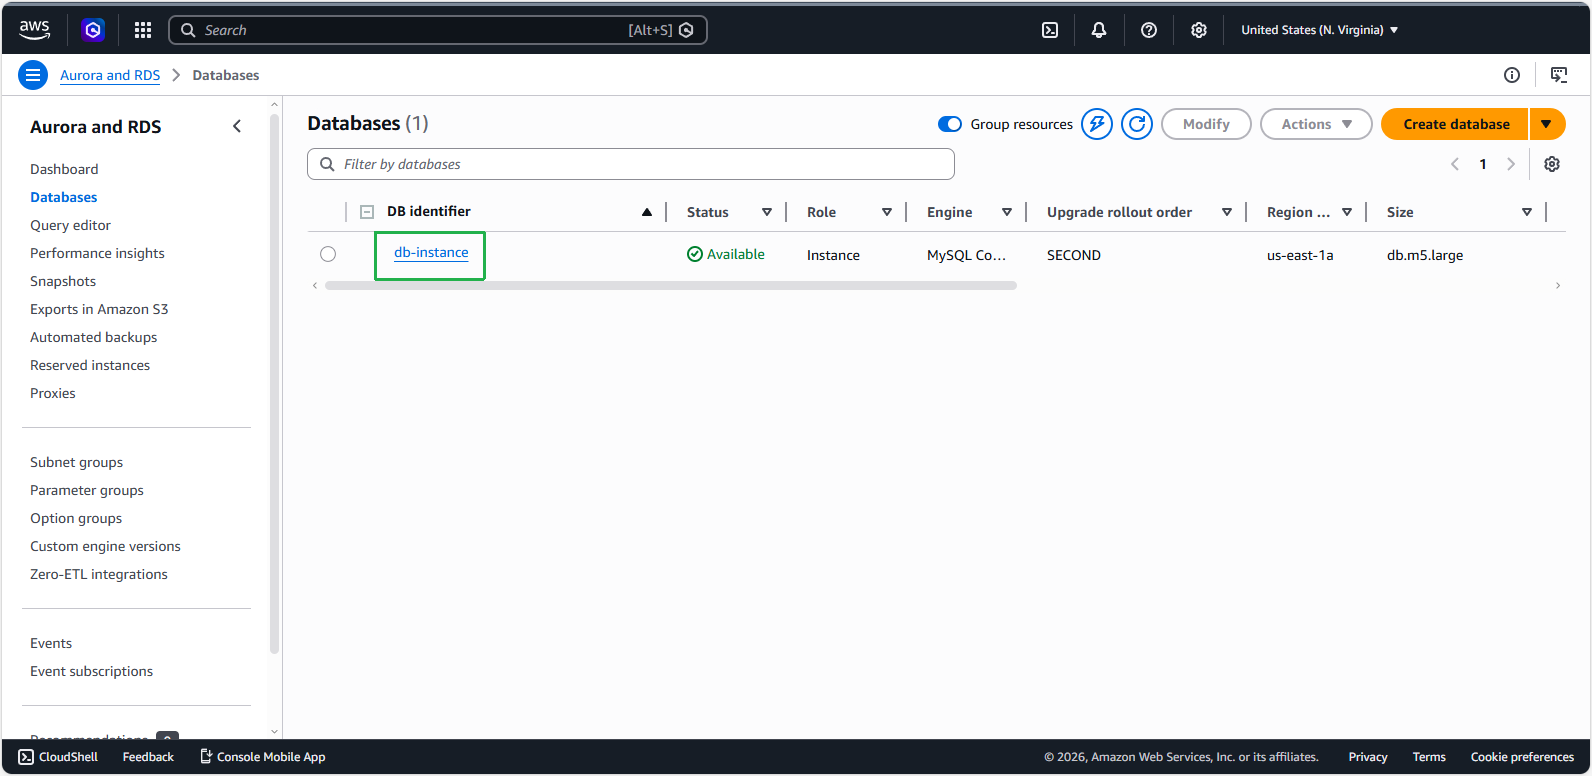
Task: Open Zero-ETL integrations
Action: coord(99,574)
